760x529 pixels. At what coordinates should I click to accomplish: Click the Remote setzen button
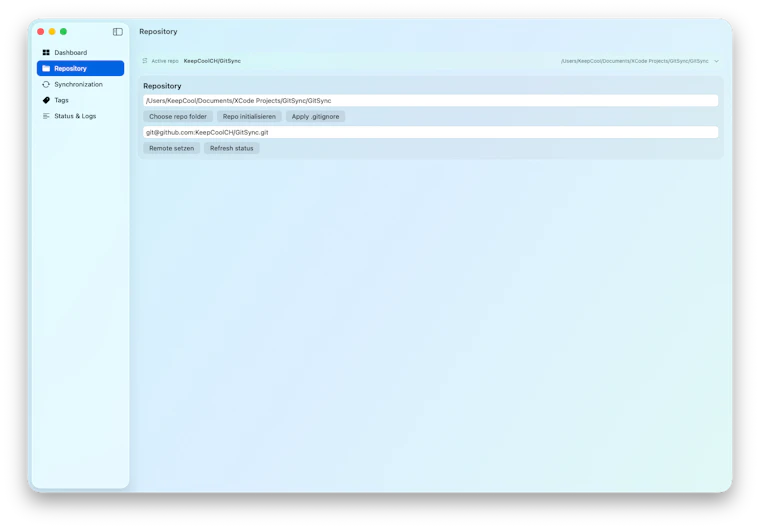[x=172, y=148]
